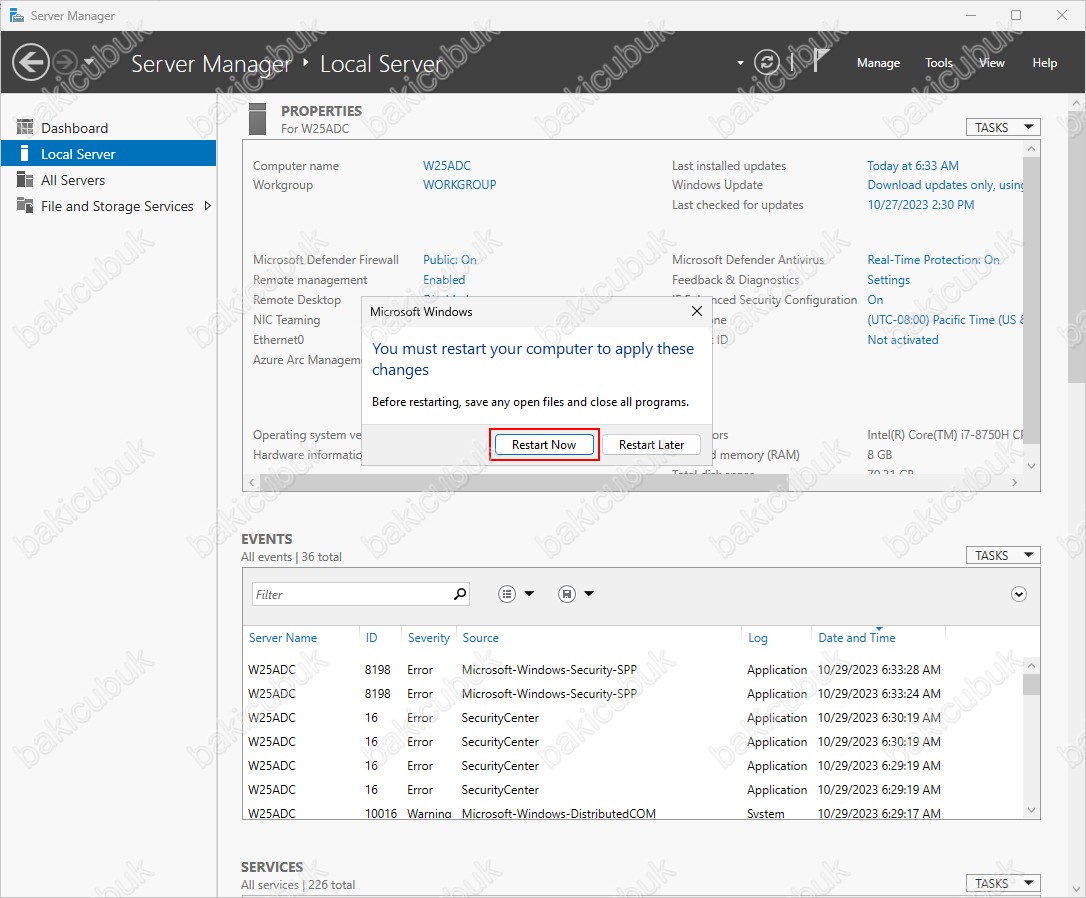The width and height of the screenshot is (1086, 898).
Task: Click the Properties server icon
Action: coord(258,118)
